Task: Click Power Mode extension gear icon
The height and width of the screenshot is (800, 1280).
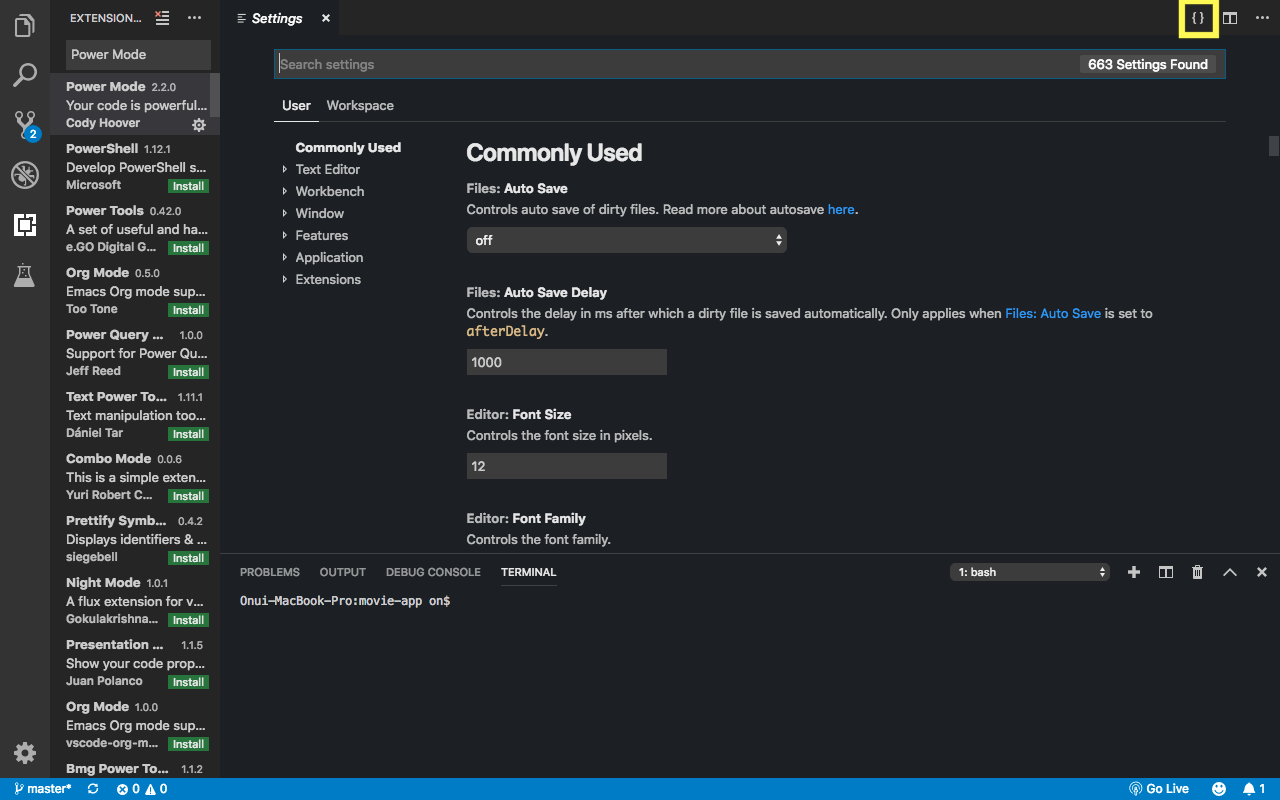Action: [x=199, y=125]
